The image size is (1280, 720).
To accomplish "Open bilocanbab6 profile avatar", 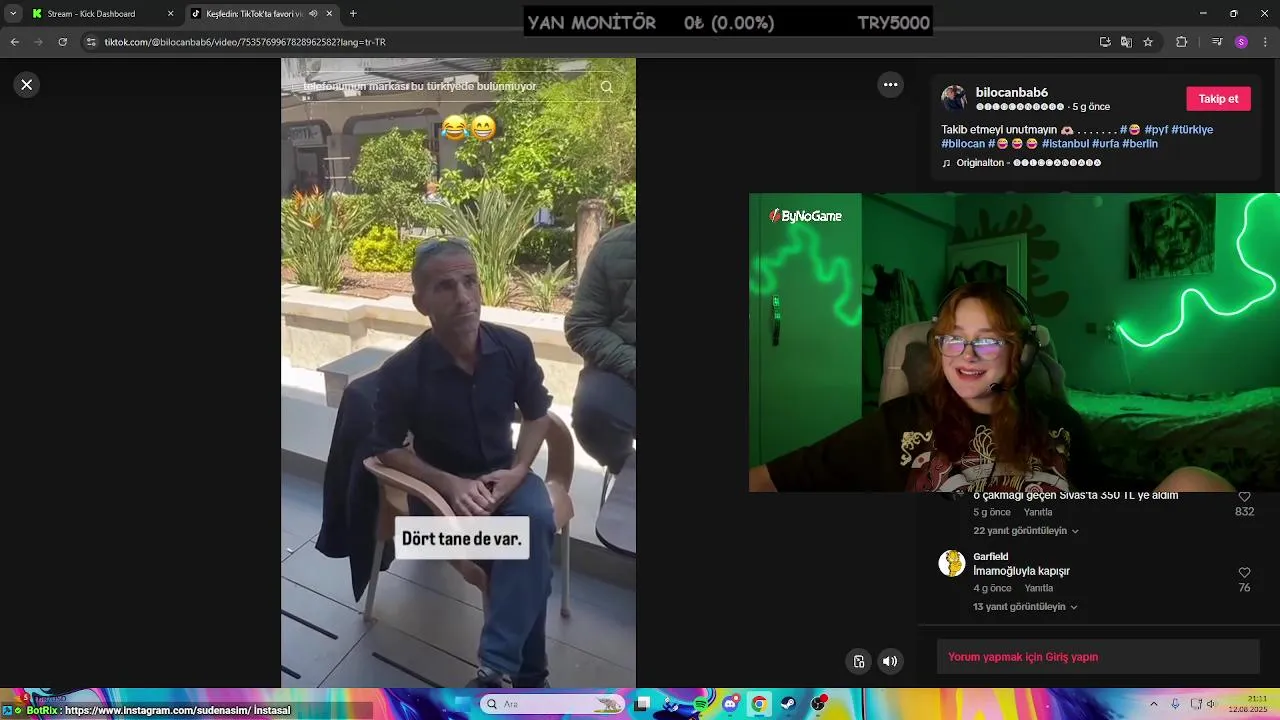I will pos(954,98).
